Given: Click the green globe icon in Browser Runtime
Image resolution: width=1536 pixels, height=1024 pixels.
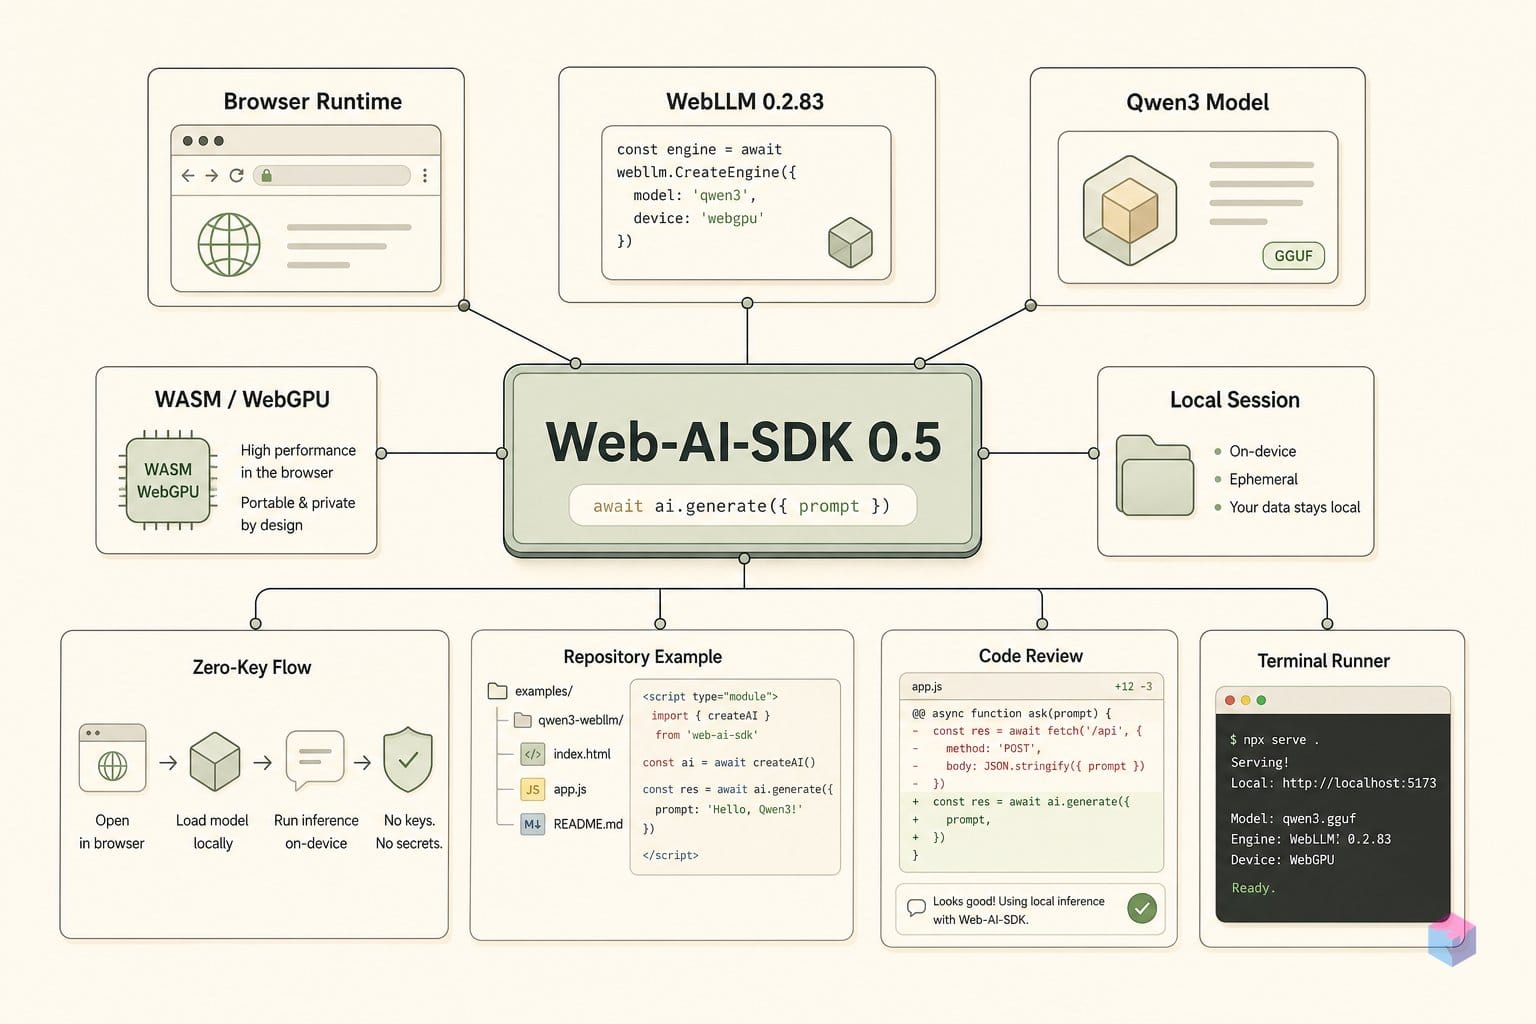Looking at the screenshot, I should pyautogui.click(x=229, y=244).
